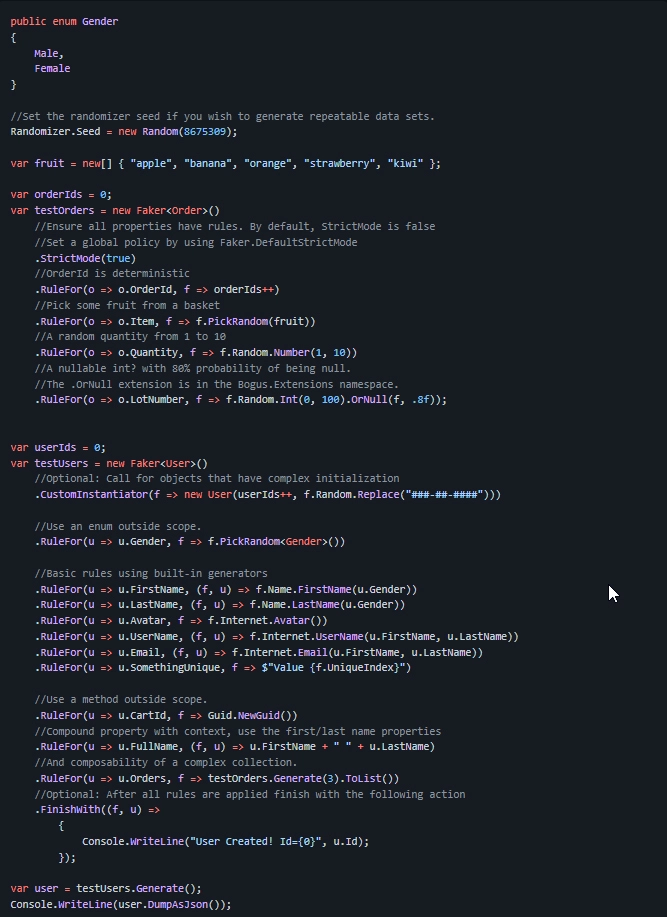Click the FinishWith method name
This screenshot has width=667, height=917.
coord(72,810)
